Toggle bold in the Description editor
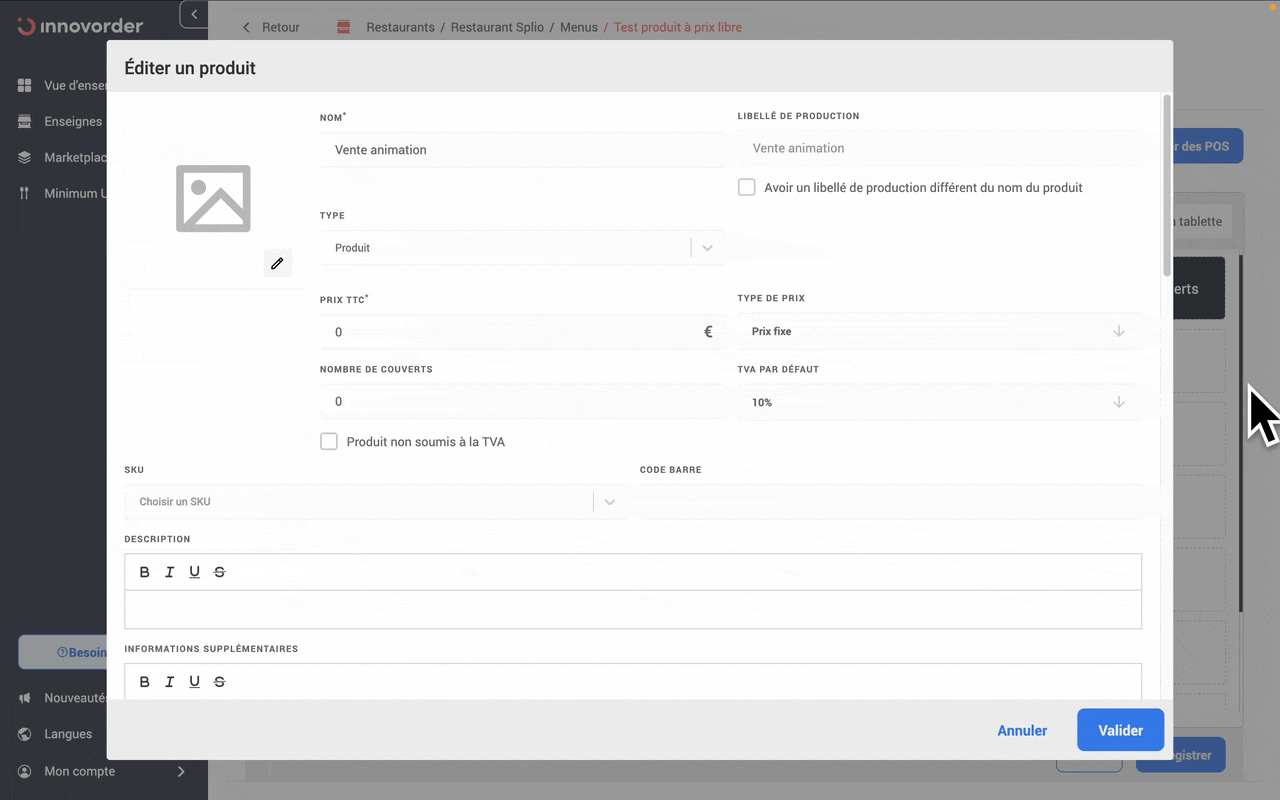Image resolution: width=1280 pixels, height=800 pixels. point(145,572)
